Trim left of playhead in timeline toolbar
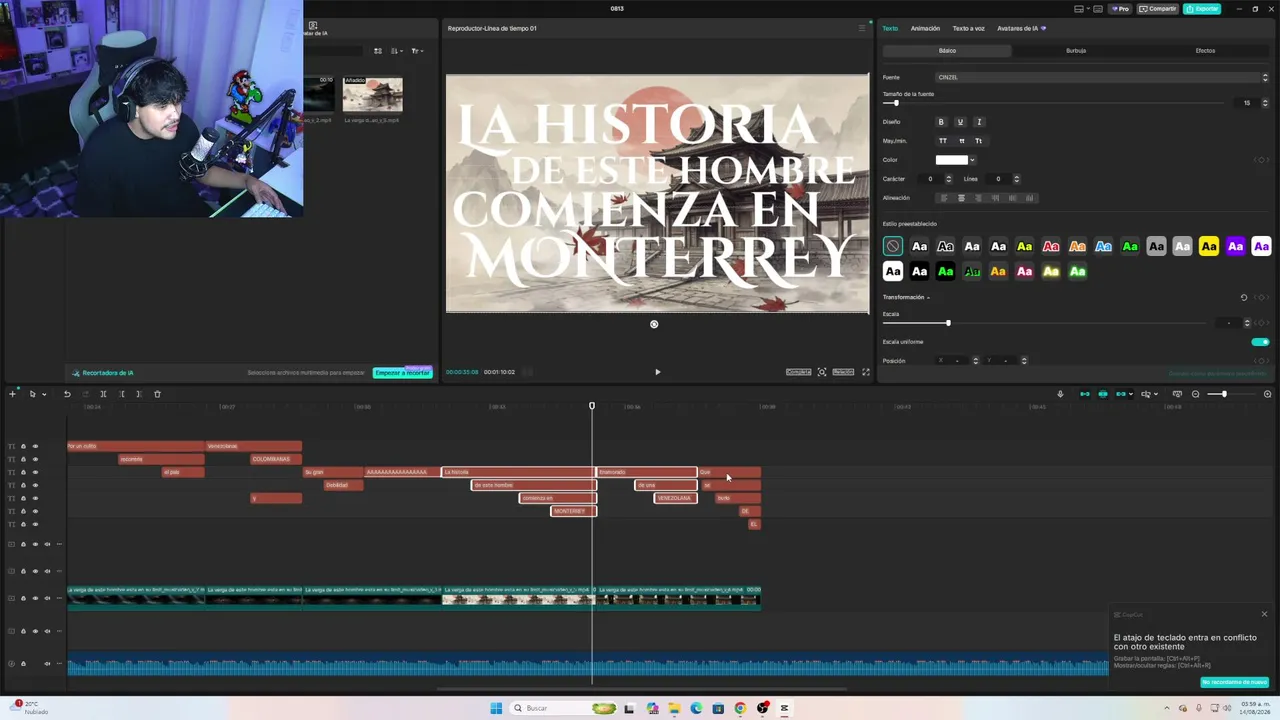 (122, 394)
